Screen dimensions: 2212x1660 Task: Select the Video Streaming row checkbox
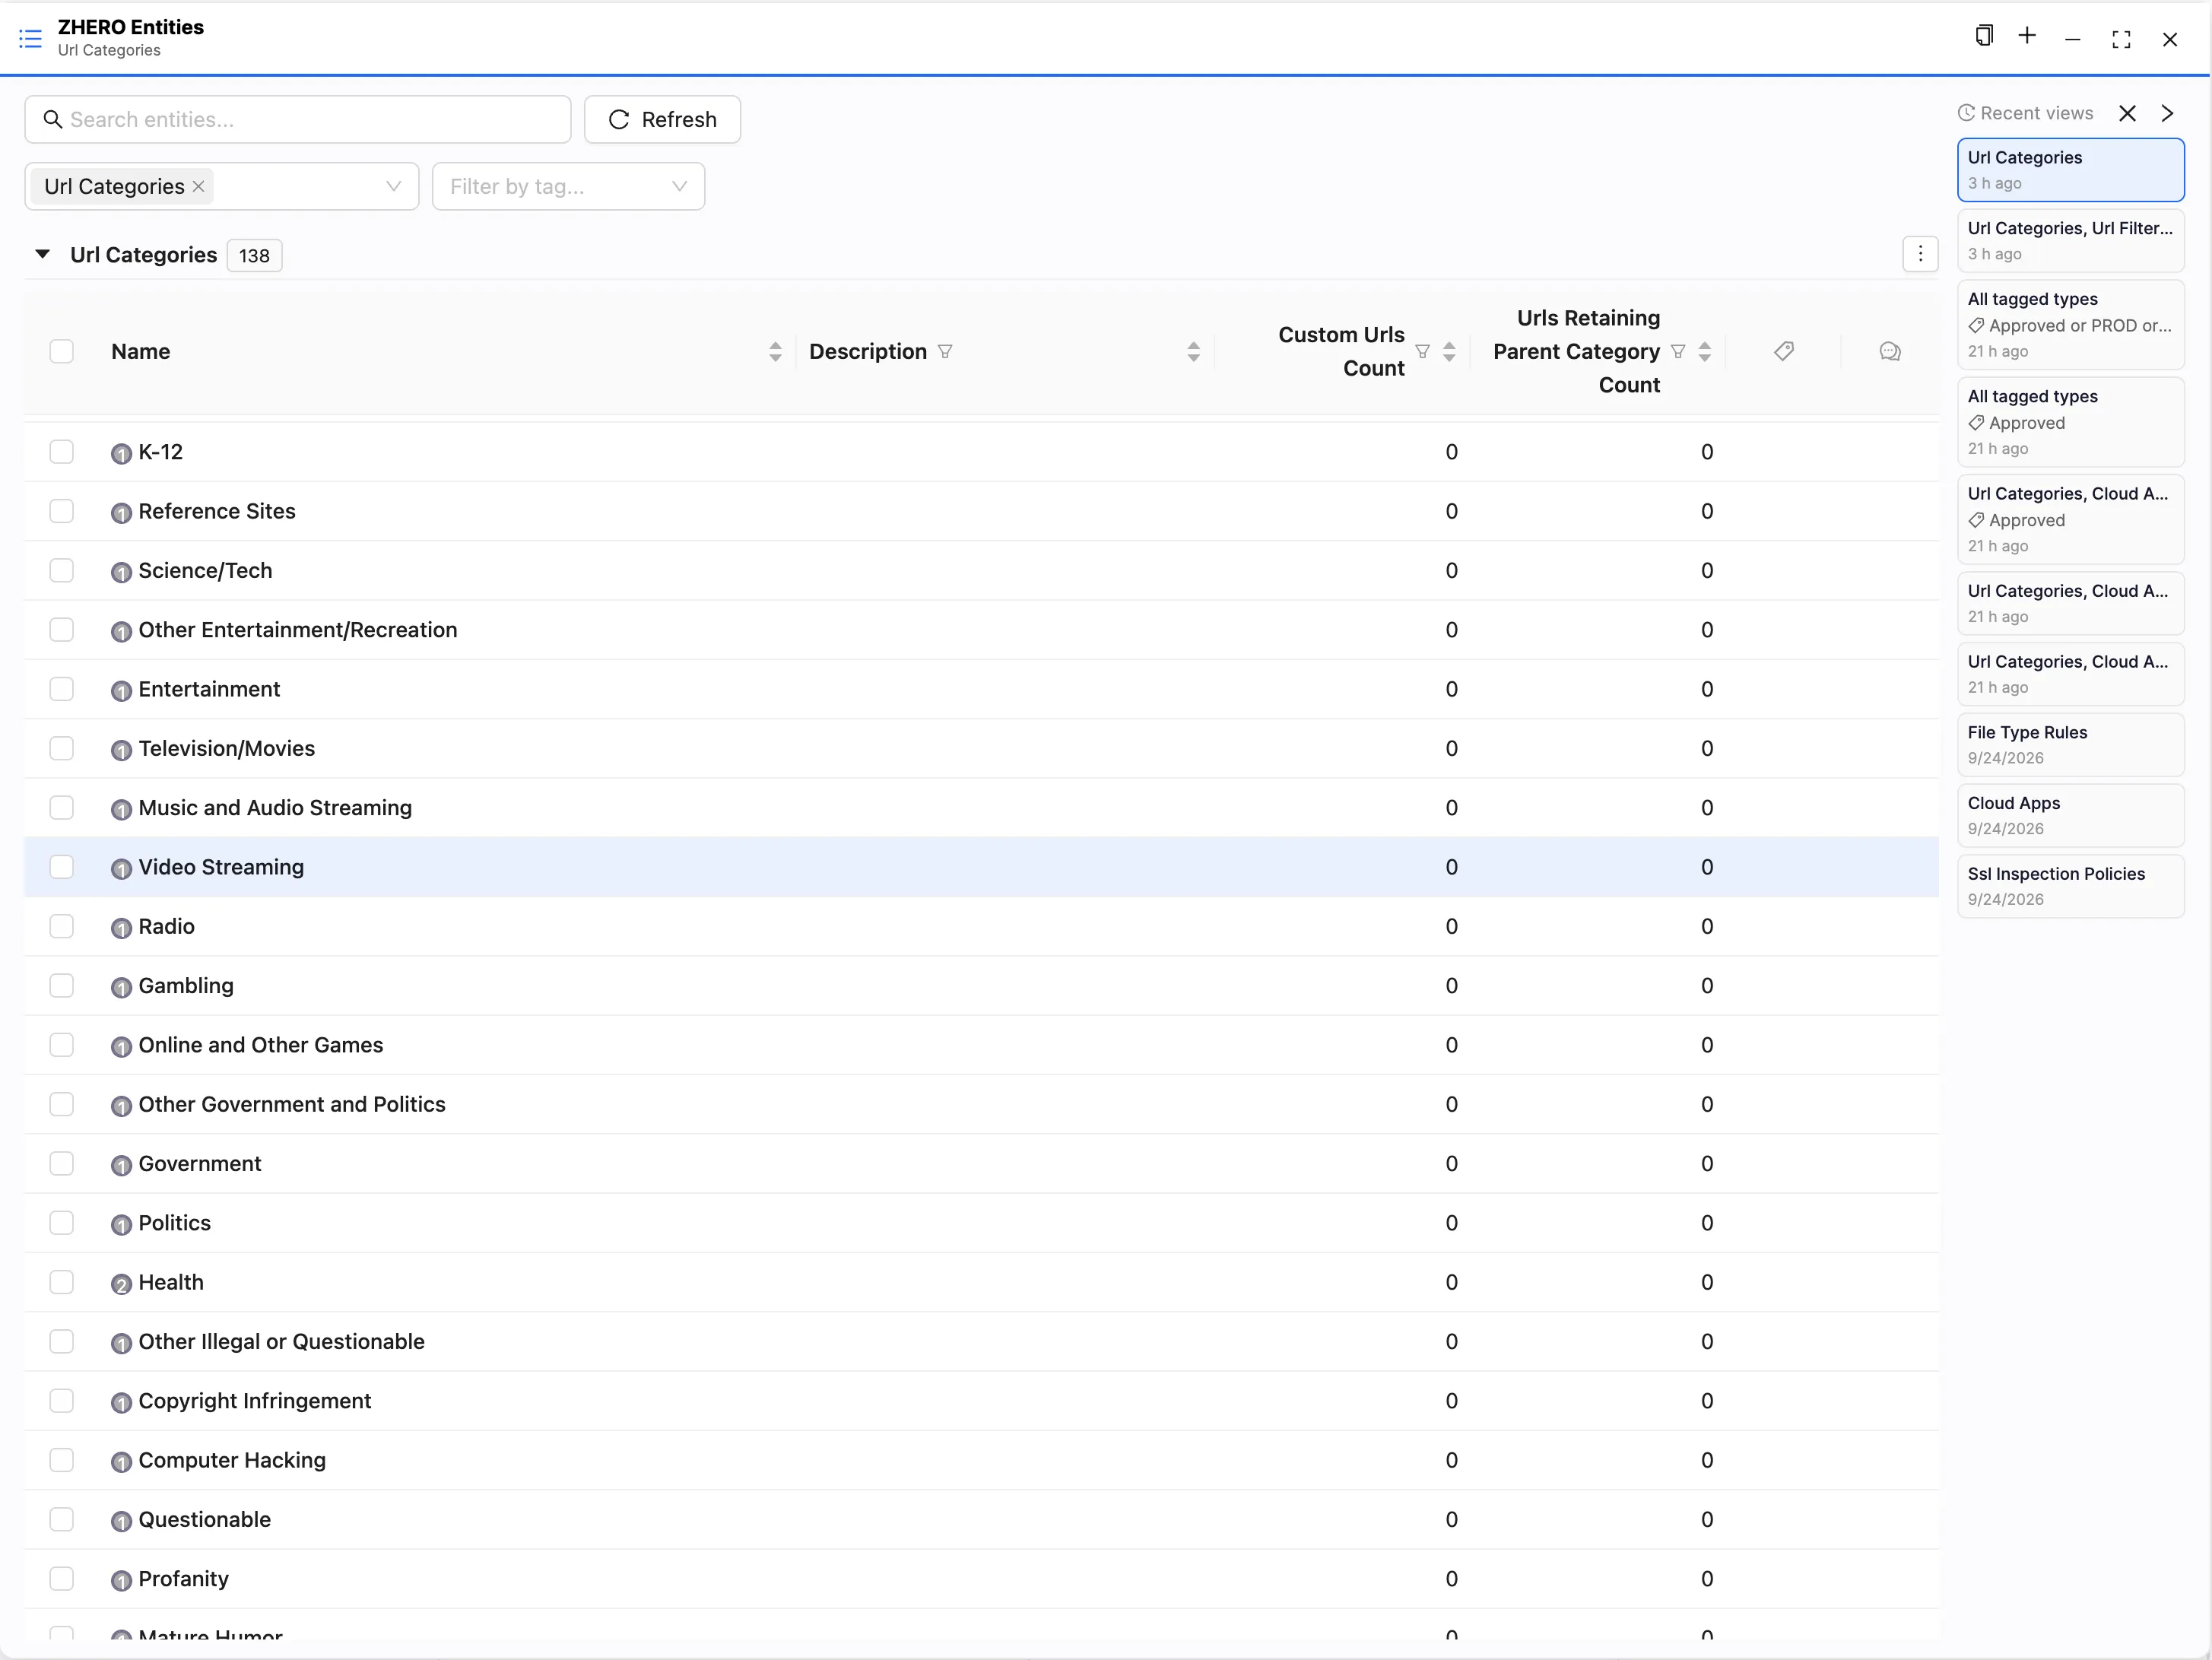pos(62,867)
